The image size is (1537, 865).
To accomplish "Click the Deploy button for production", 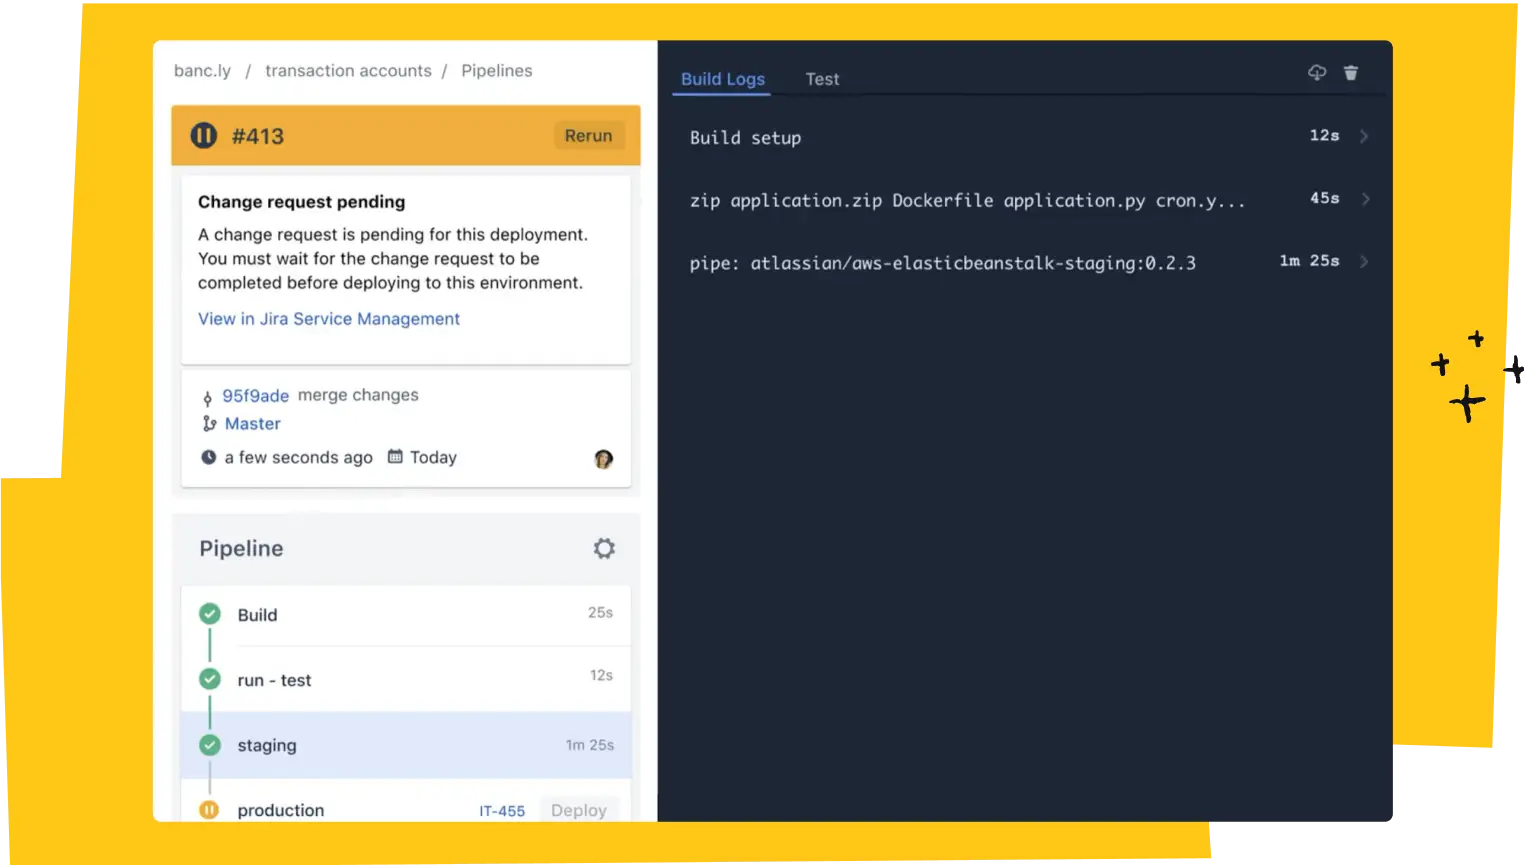I will 578,810.
